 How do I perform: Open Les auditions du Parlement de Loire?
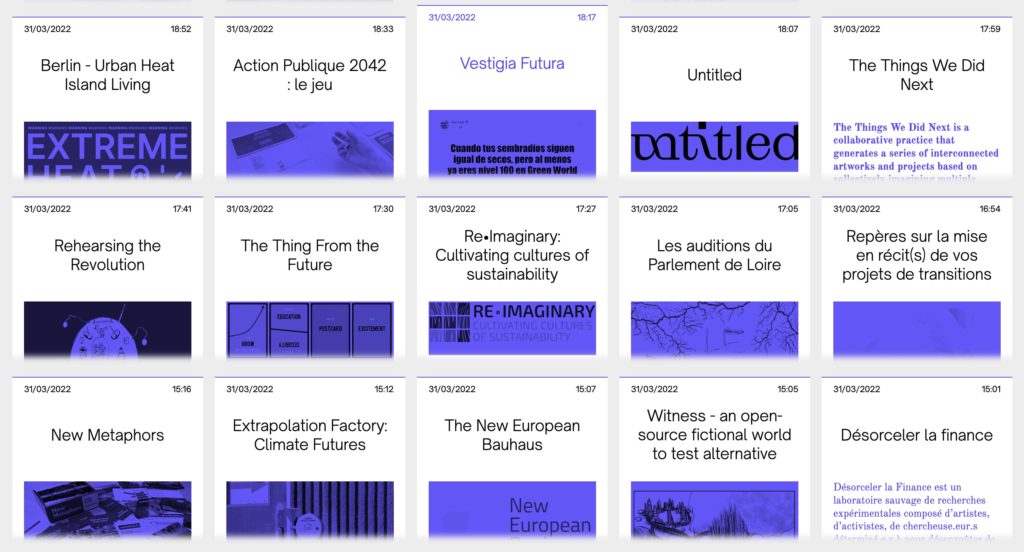click(x=714, y=255)
